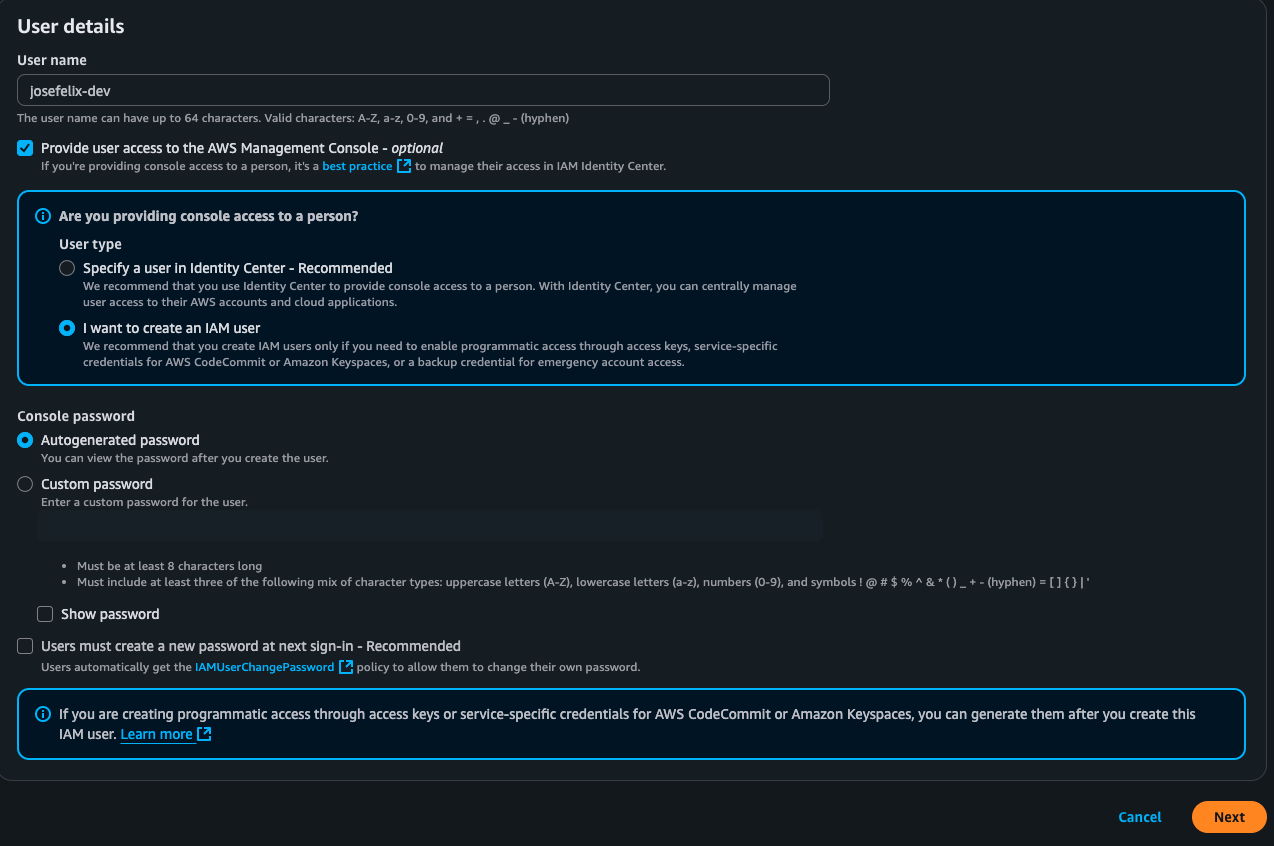
Task: Click the User type label
Action: point(90,244)
